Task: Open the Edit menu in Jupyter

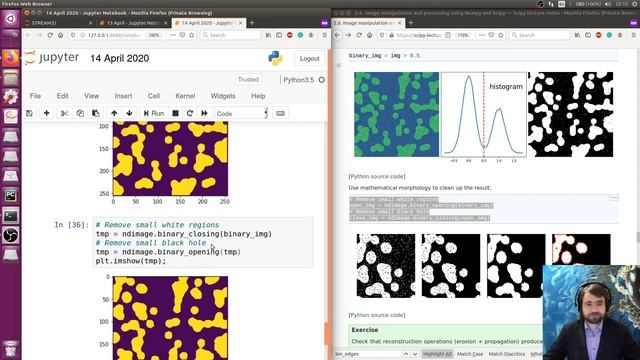Action: pyautogui.click(x=62, y=96)
